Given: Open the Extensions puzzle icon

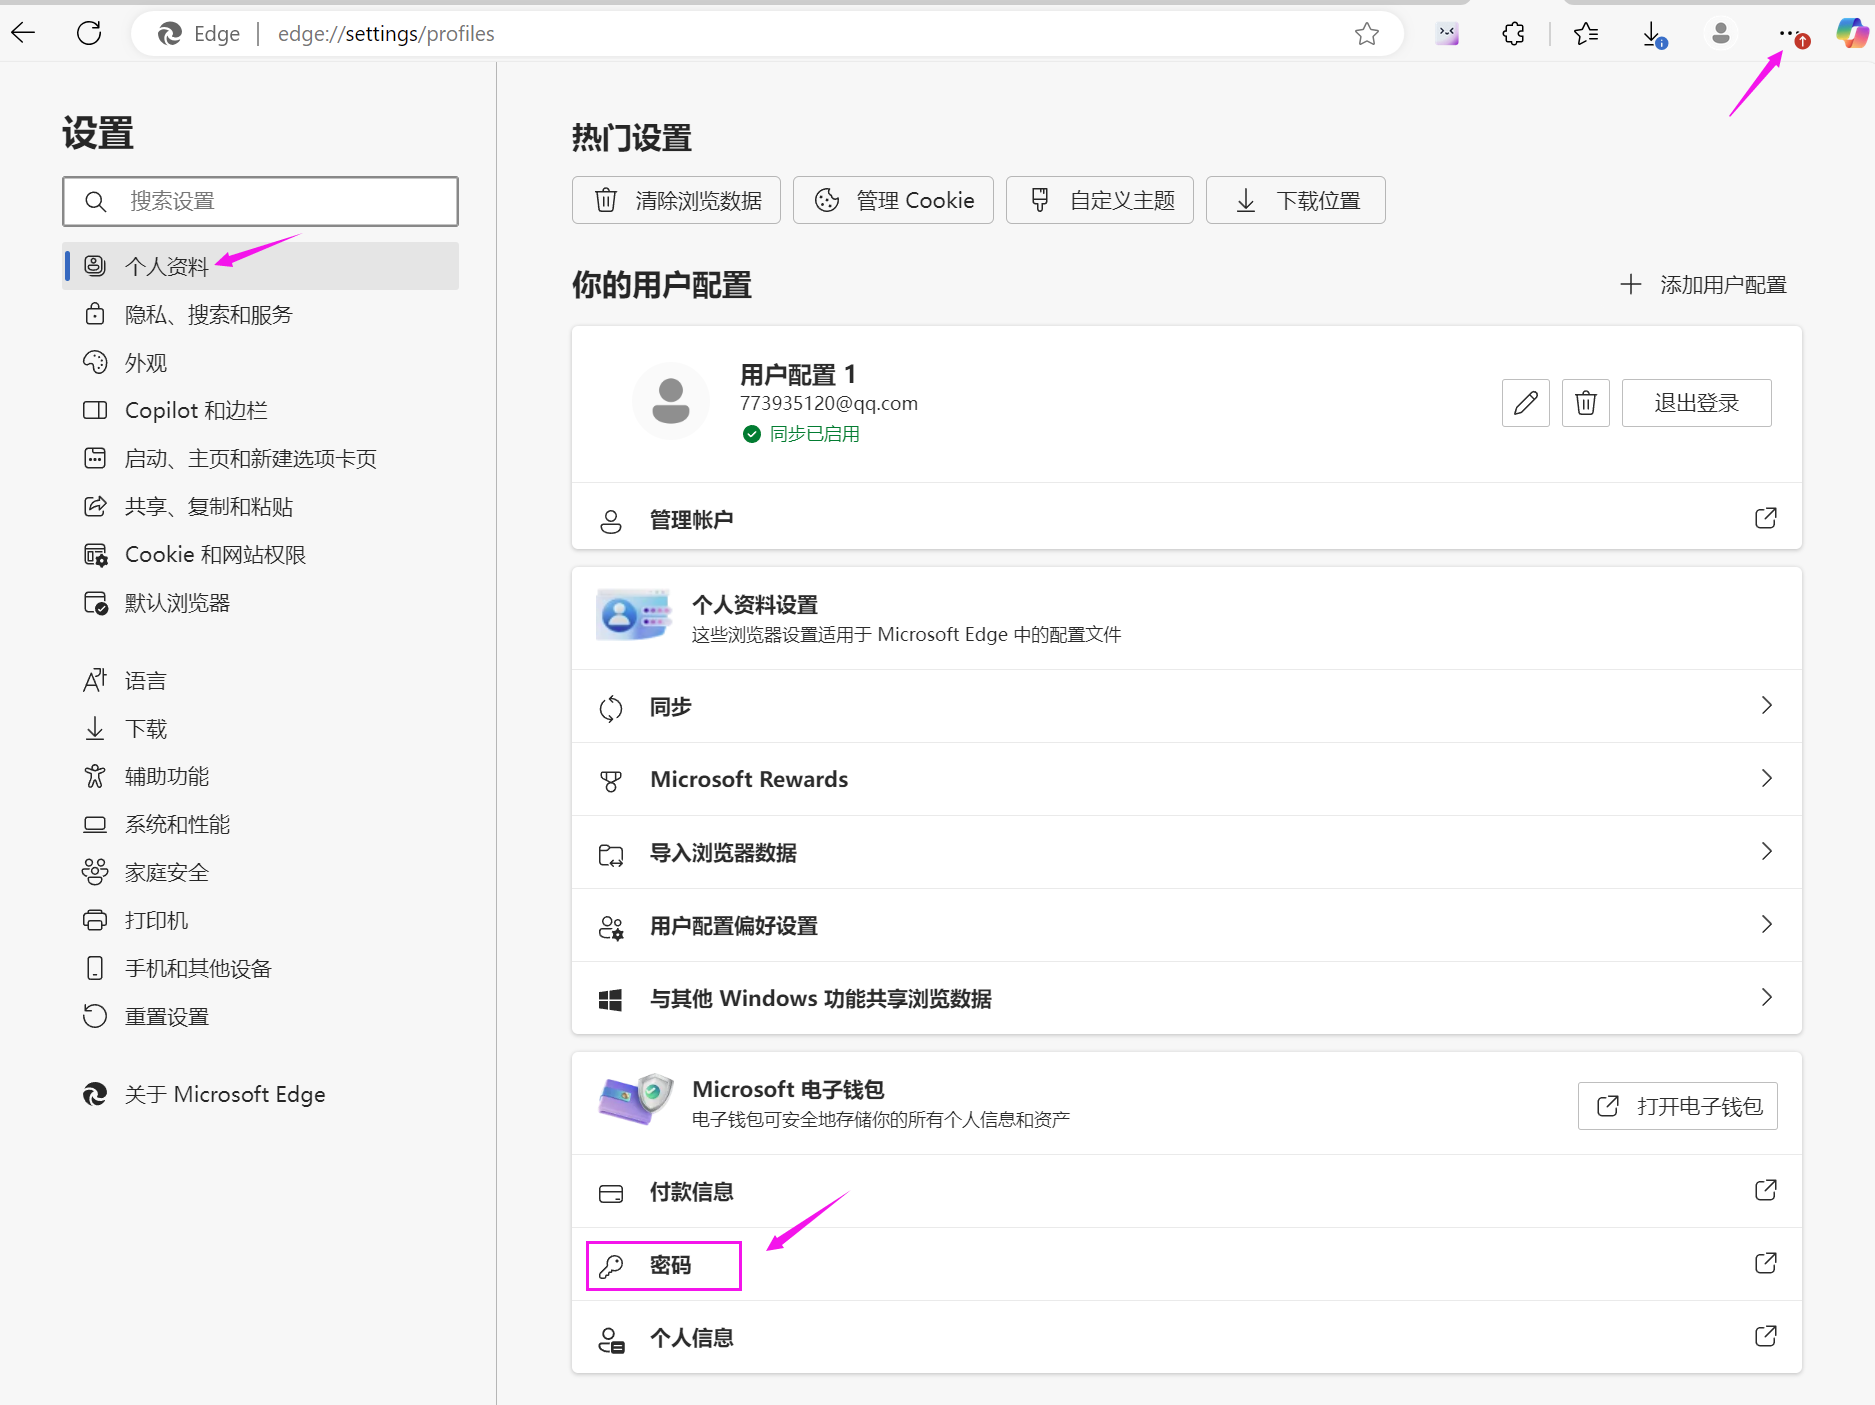Looking at the screenshot, I should click(1513, 33).
